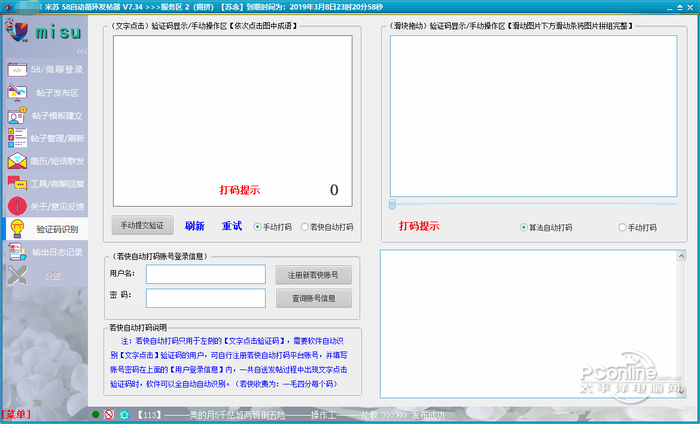Click the 注册新若快账号 button
Image resolution: width=700 pixels, height=424 pixels.
tap(313, 275)
